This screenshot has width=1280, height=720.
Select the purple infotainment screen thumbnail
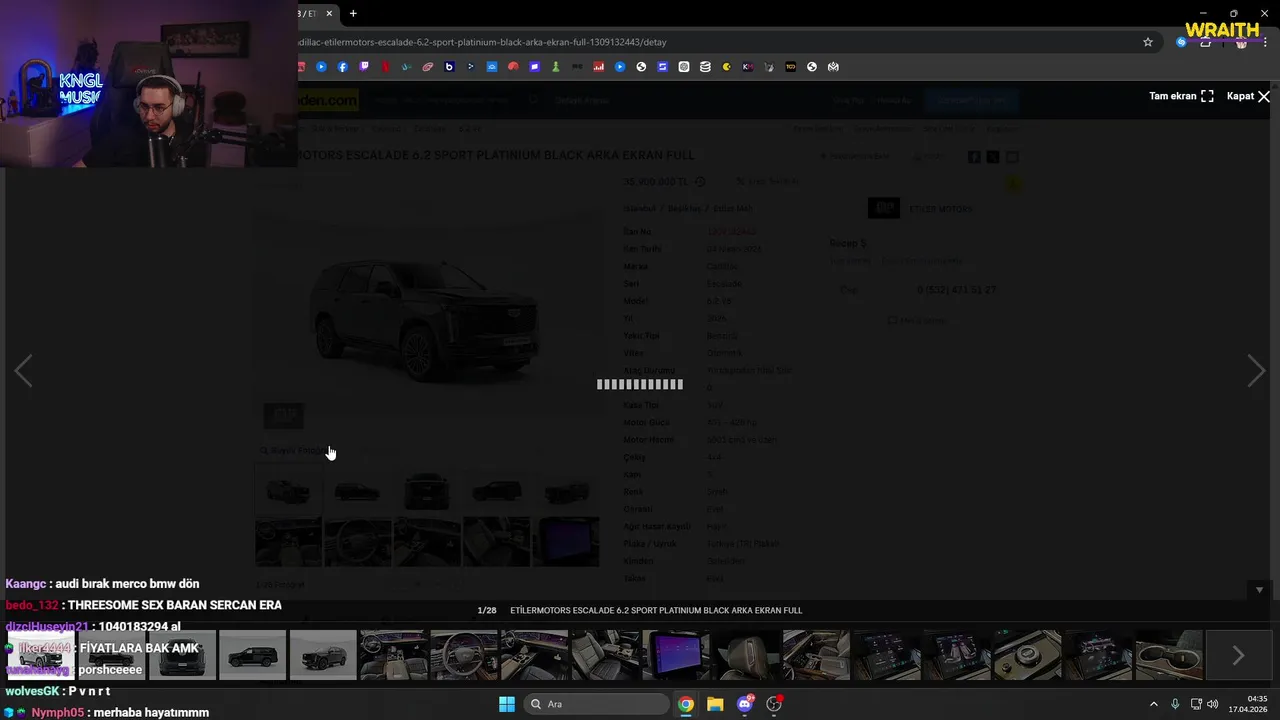676,655
